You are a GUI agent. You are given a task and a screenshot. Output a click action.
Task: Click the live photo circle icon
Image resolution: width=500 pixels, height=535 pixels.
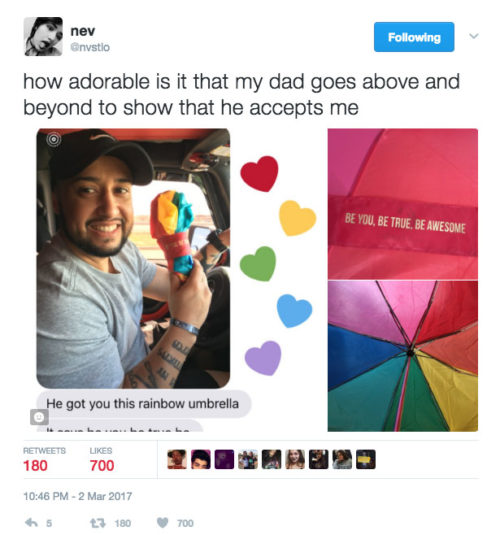pyautogui.click(x=54, y=139)
